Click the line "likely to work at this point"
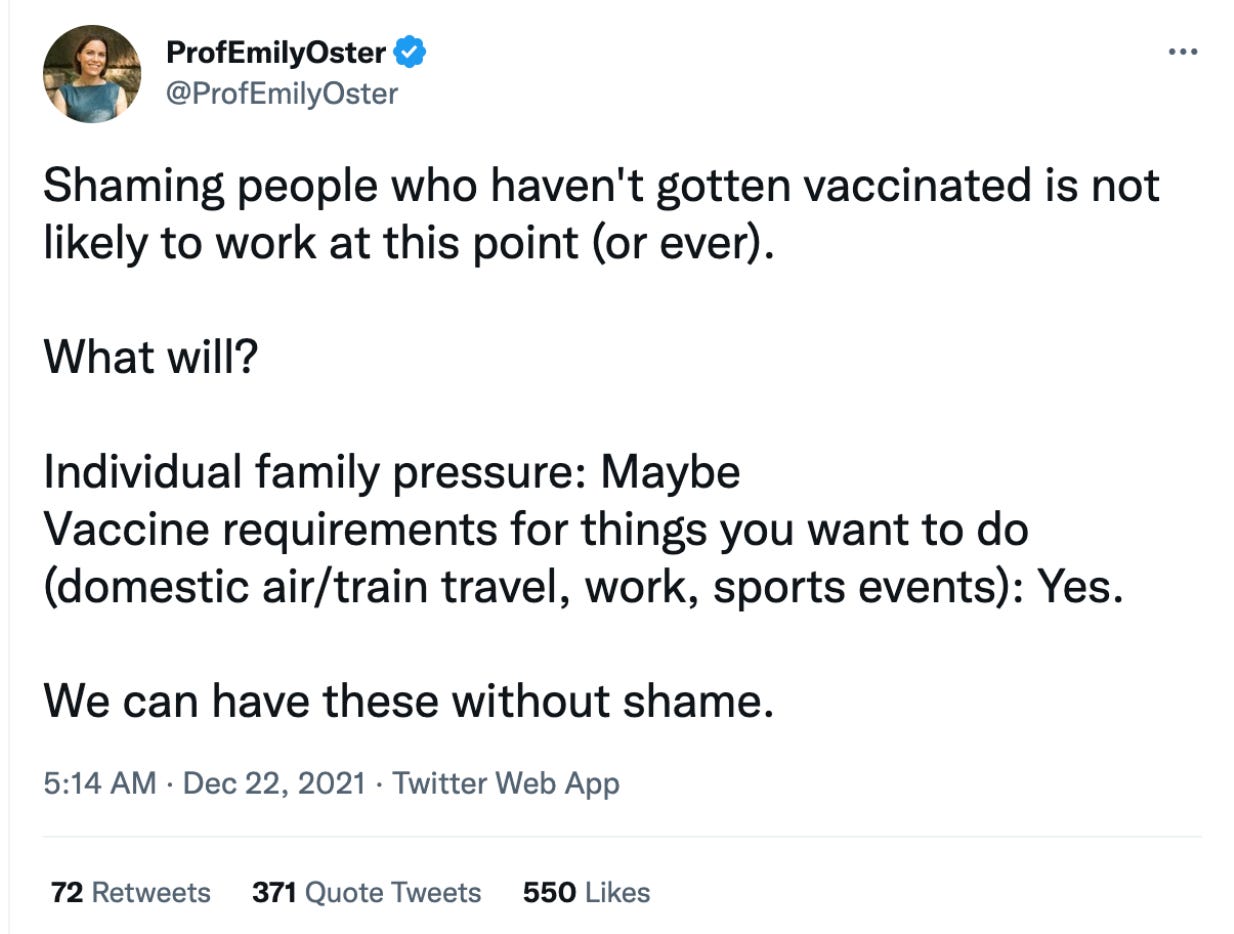Viewport: 1234px width, 934px height. pyautogui.click(x=408, y=243)
